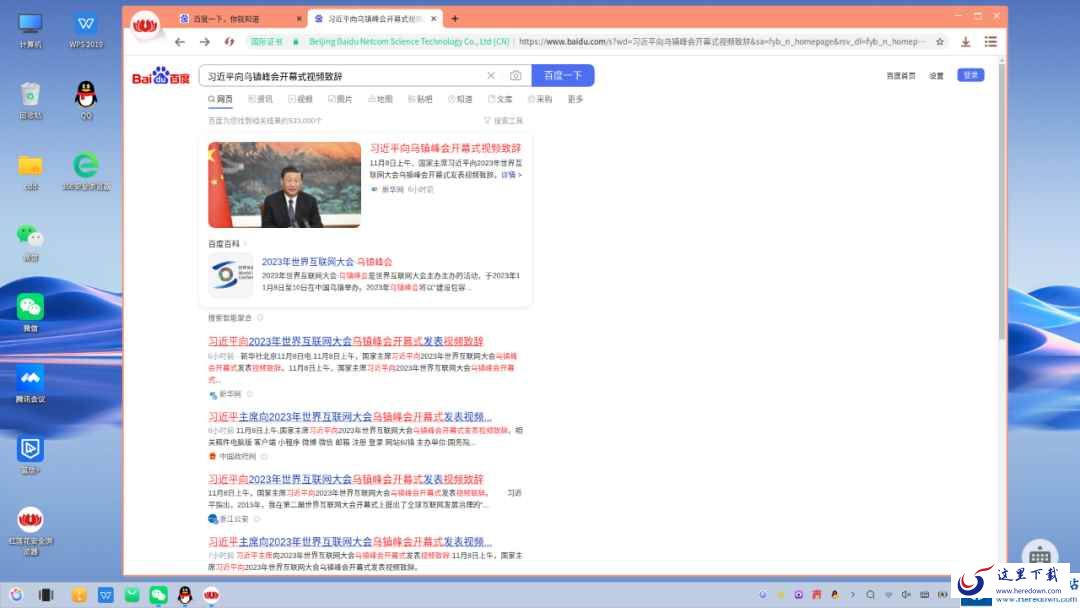
Task: Open the green e browser desktop icon
Action: pyautogui.click(x=86, y=171)
